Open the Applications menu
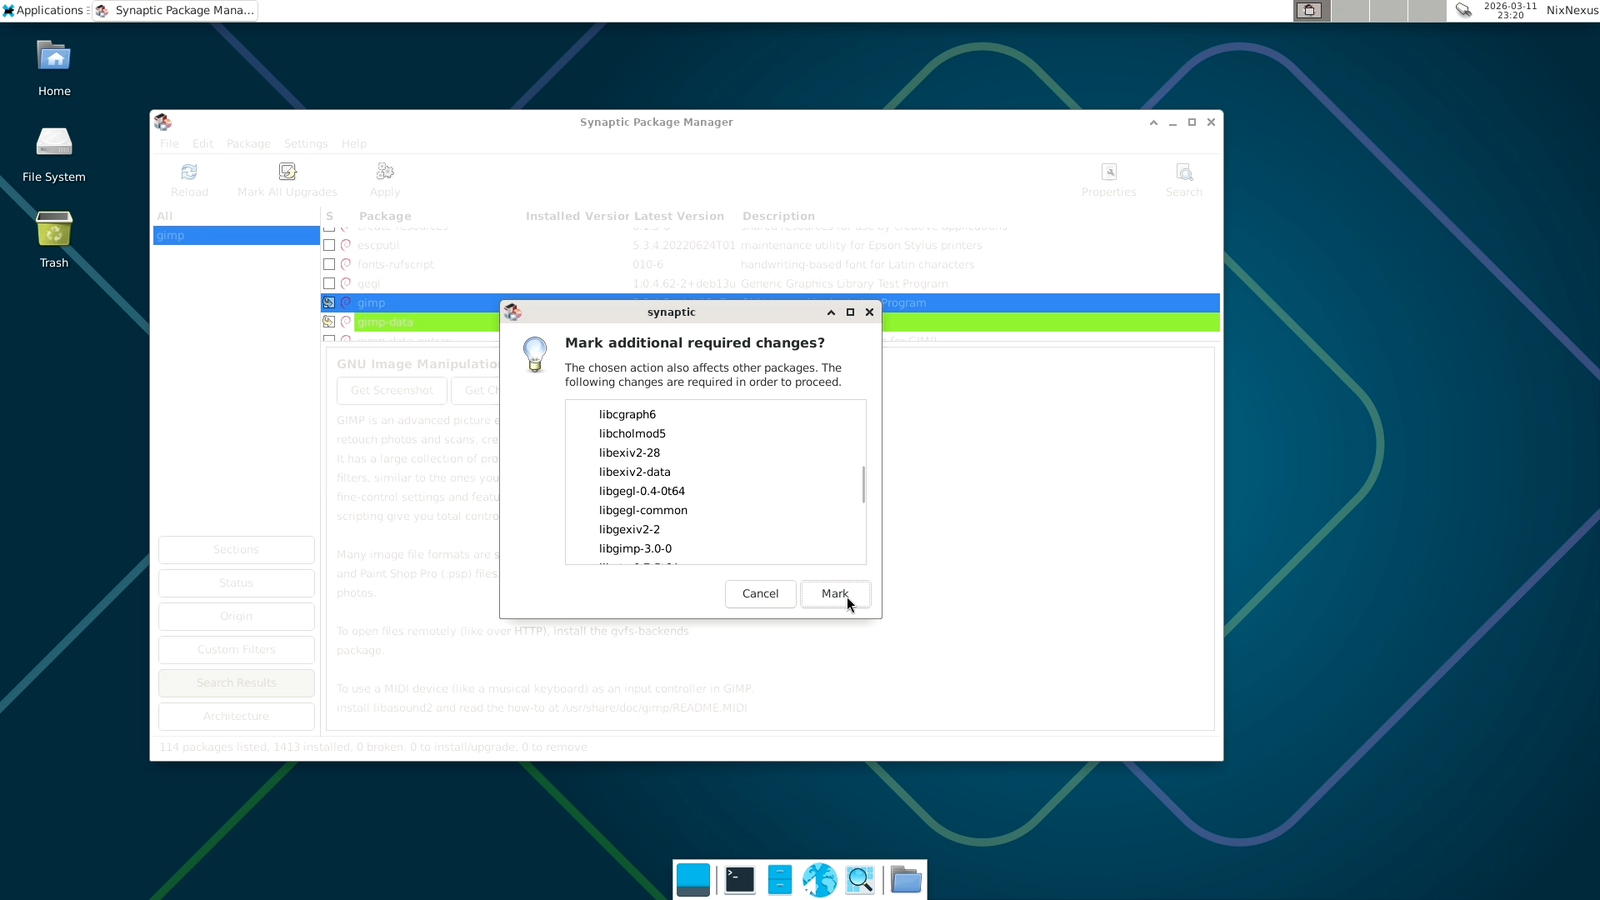 pos(41,11)
